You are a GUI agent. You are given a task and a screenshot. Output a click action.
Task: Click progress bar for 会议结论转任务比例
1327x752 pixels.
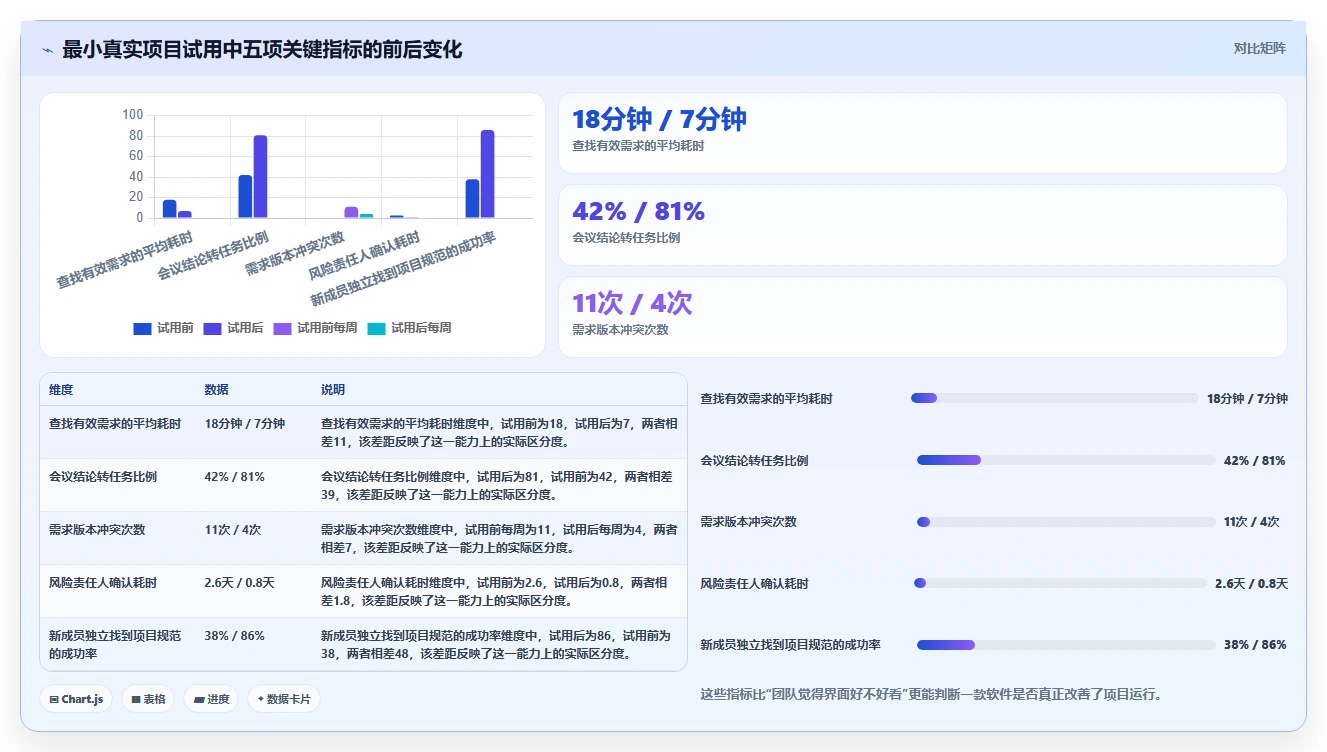(x=1066, y=460)
